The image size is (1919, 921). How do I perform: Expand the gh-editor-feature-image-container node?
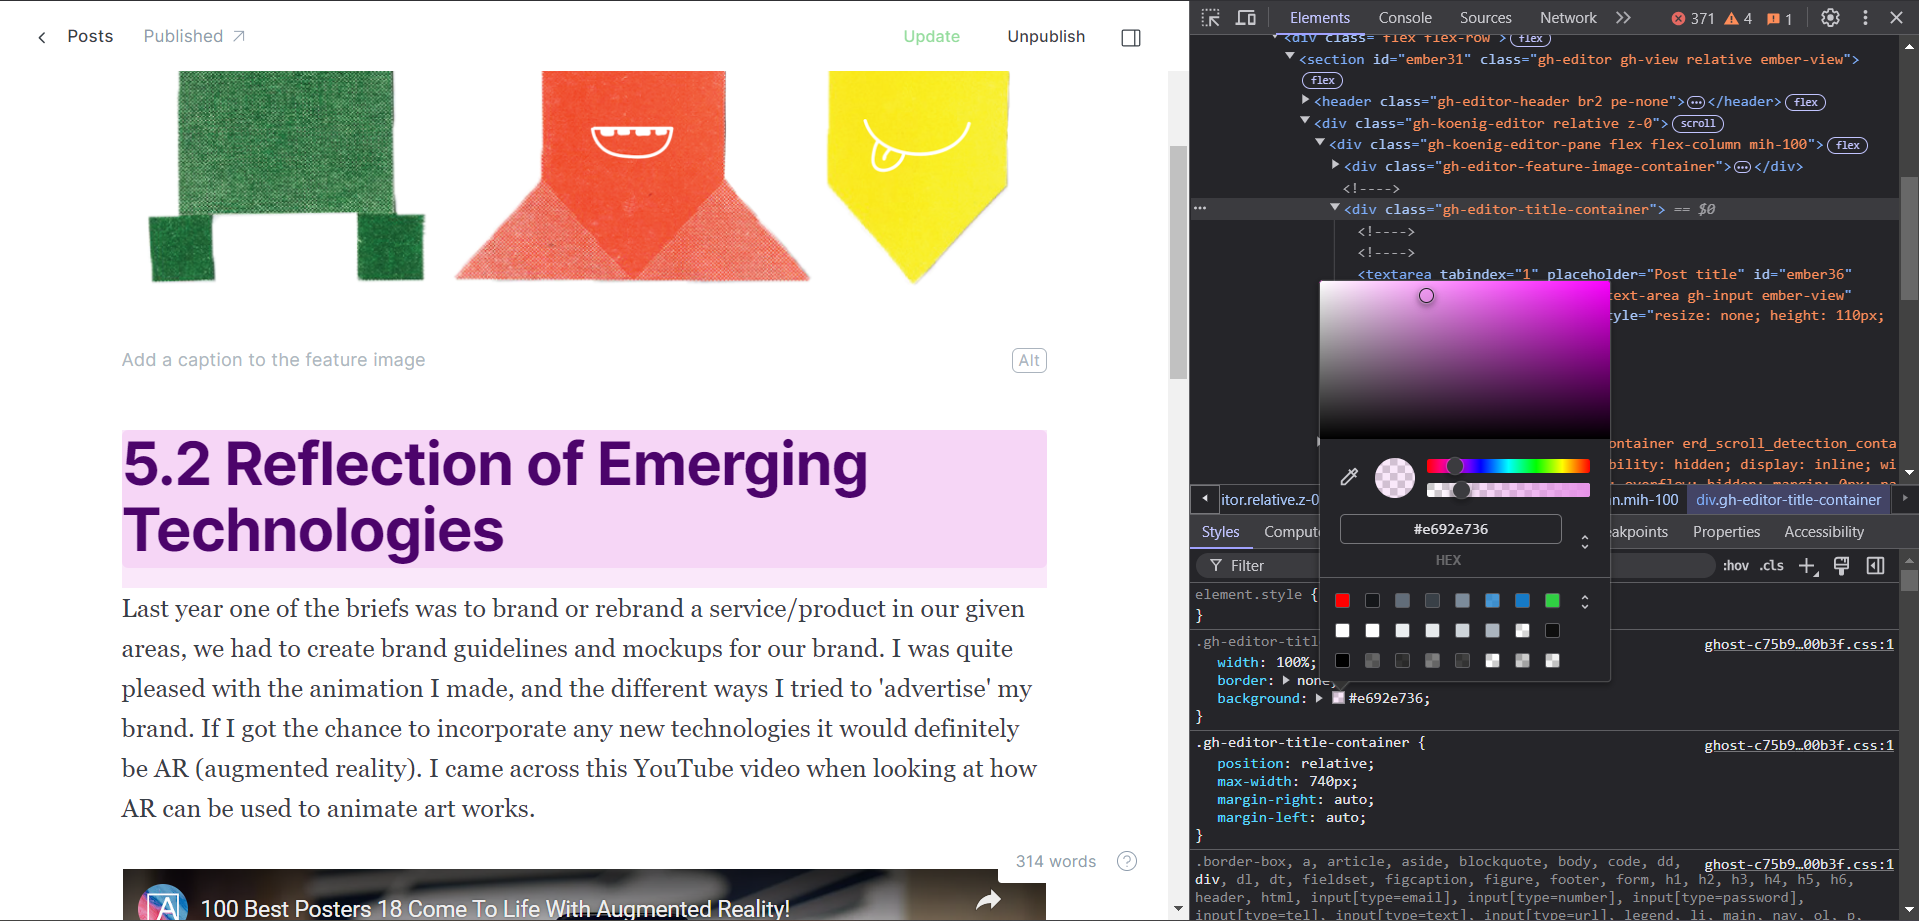click(1336, 165)
